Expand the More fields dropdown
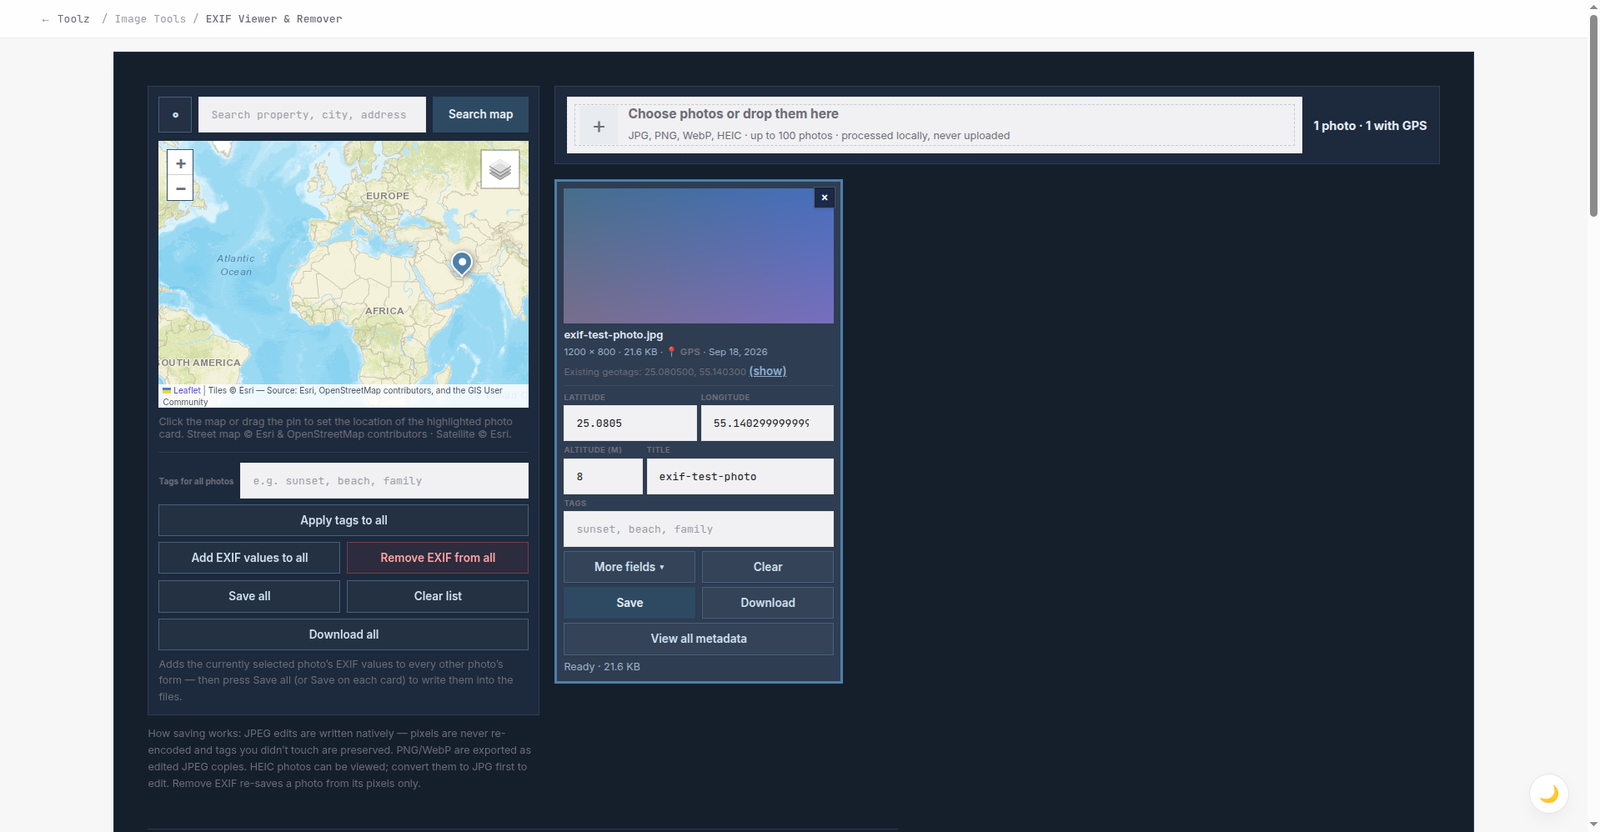Viewport: 1600px width, 832px height. (x=629, y=567)
